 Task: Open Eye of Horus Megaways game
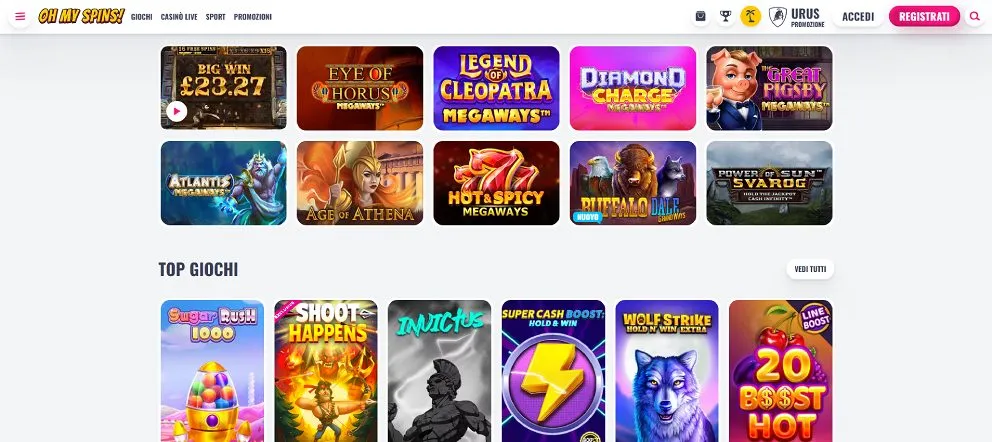(x=359, y=87)
